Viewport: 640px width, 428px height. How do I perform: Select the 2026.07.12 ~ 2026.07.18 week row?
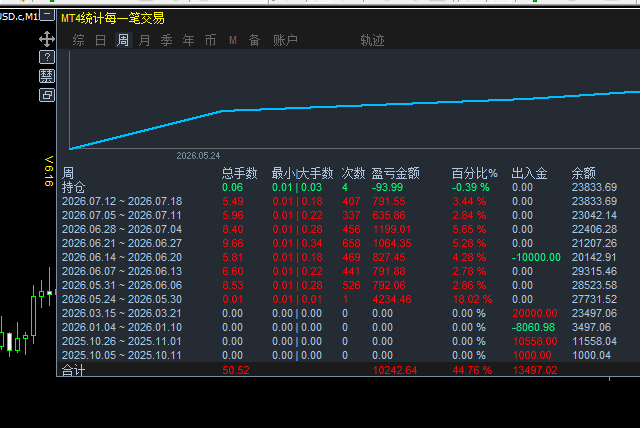click(348, 202)
